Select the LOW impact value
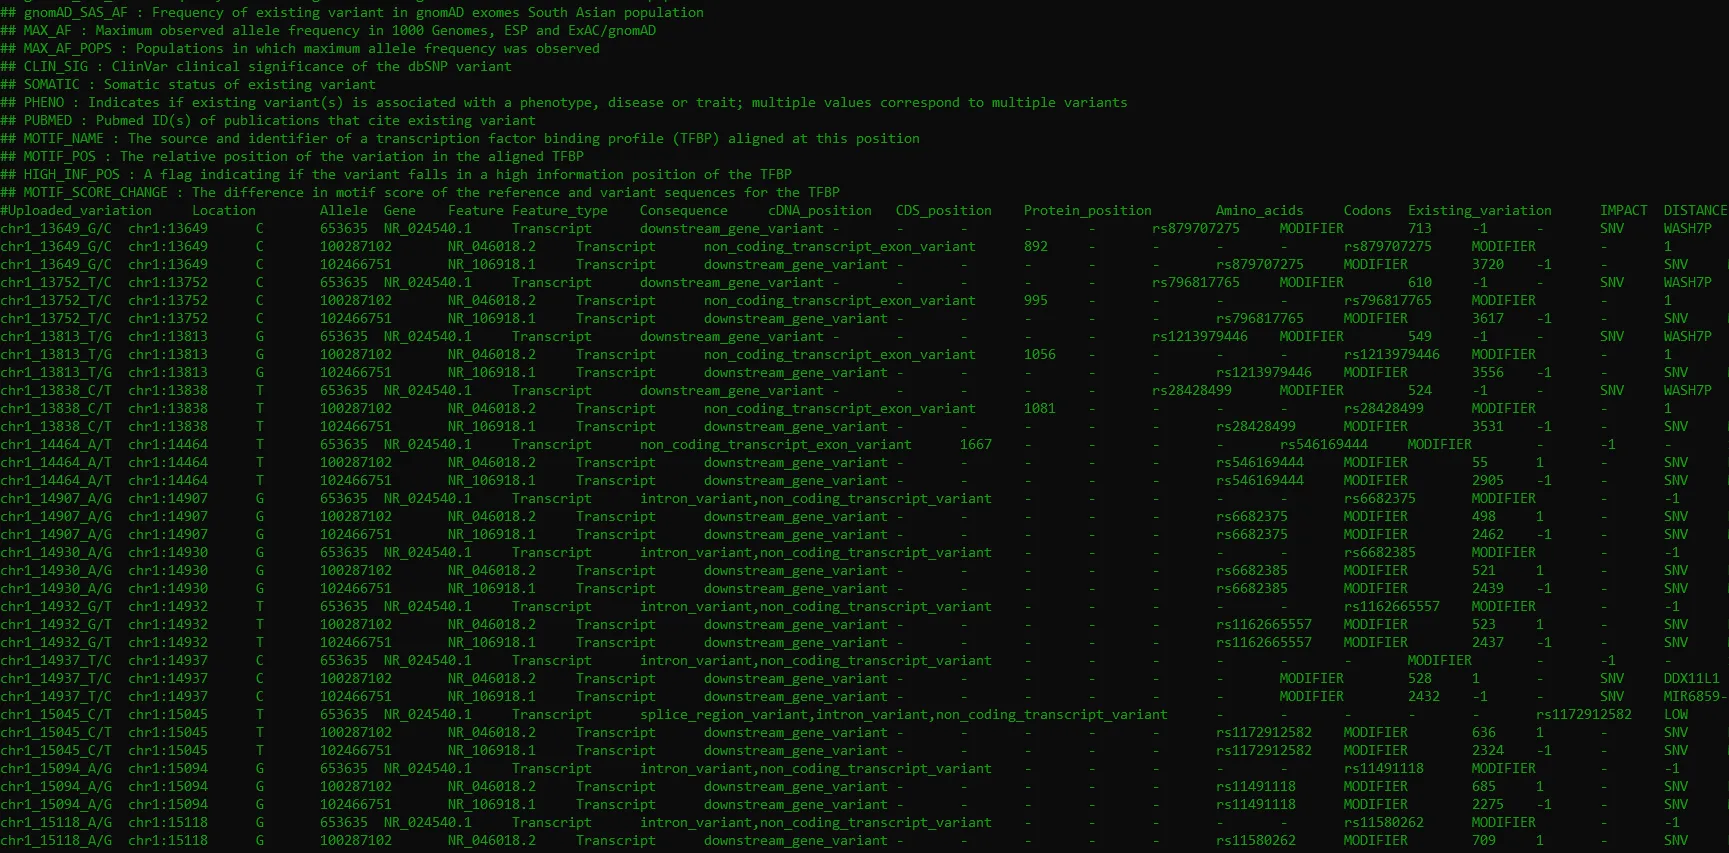The height and width of the screenshot is (853, 1729). (1676, 715)
